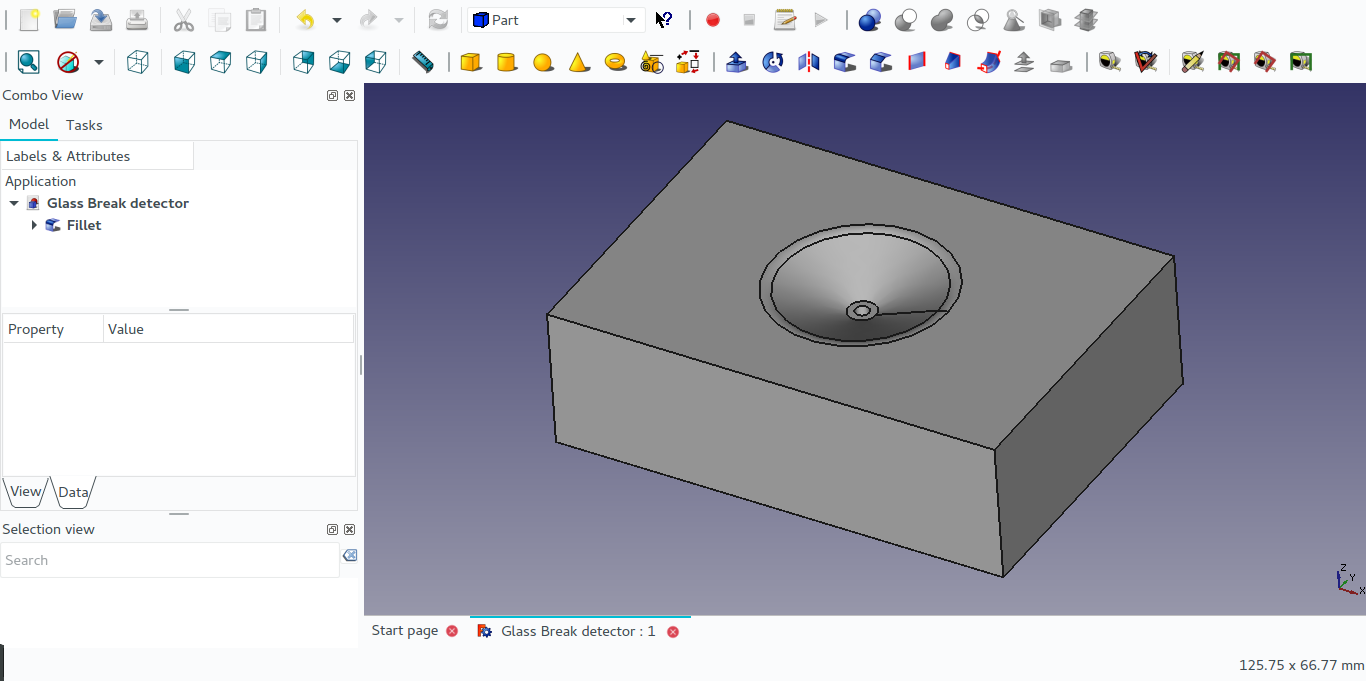Select the Revolve tool
This screenshot has width=1366, height=681.
coord(773,62)
